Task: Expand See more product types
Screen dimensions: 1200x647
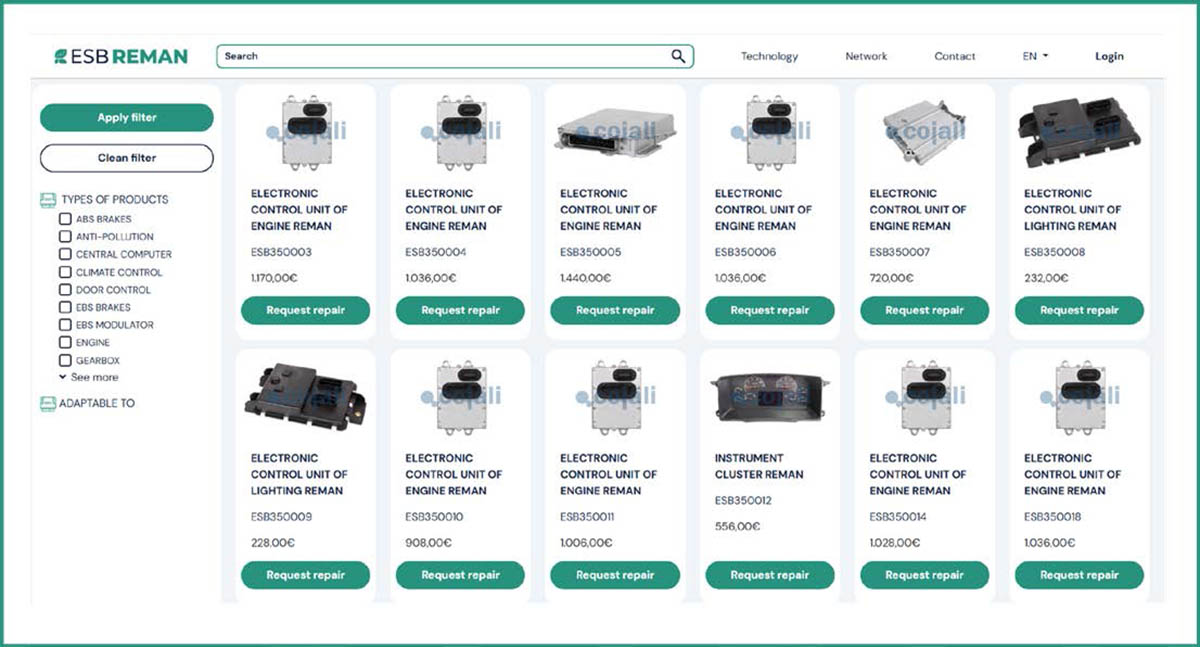Action: tap(89, 377)
